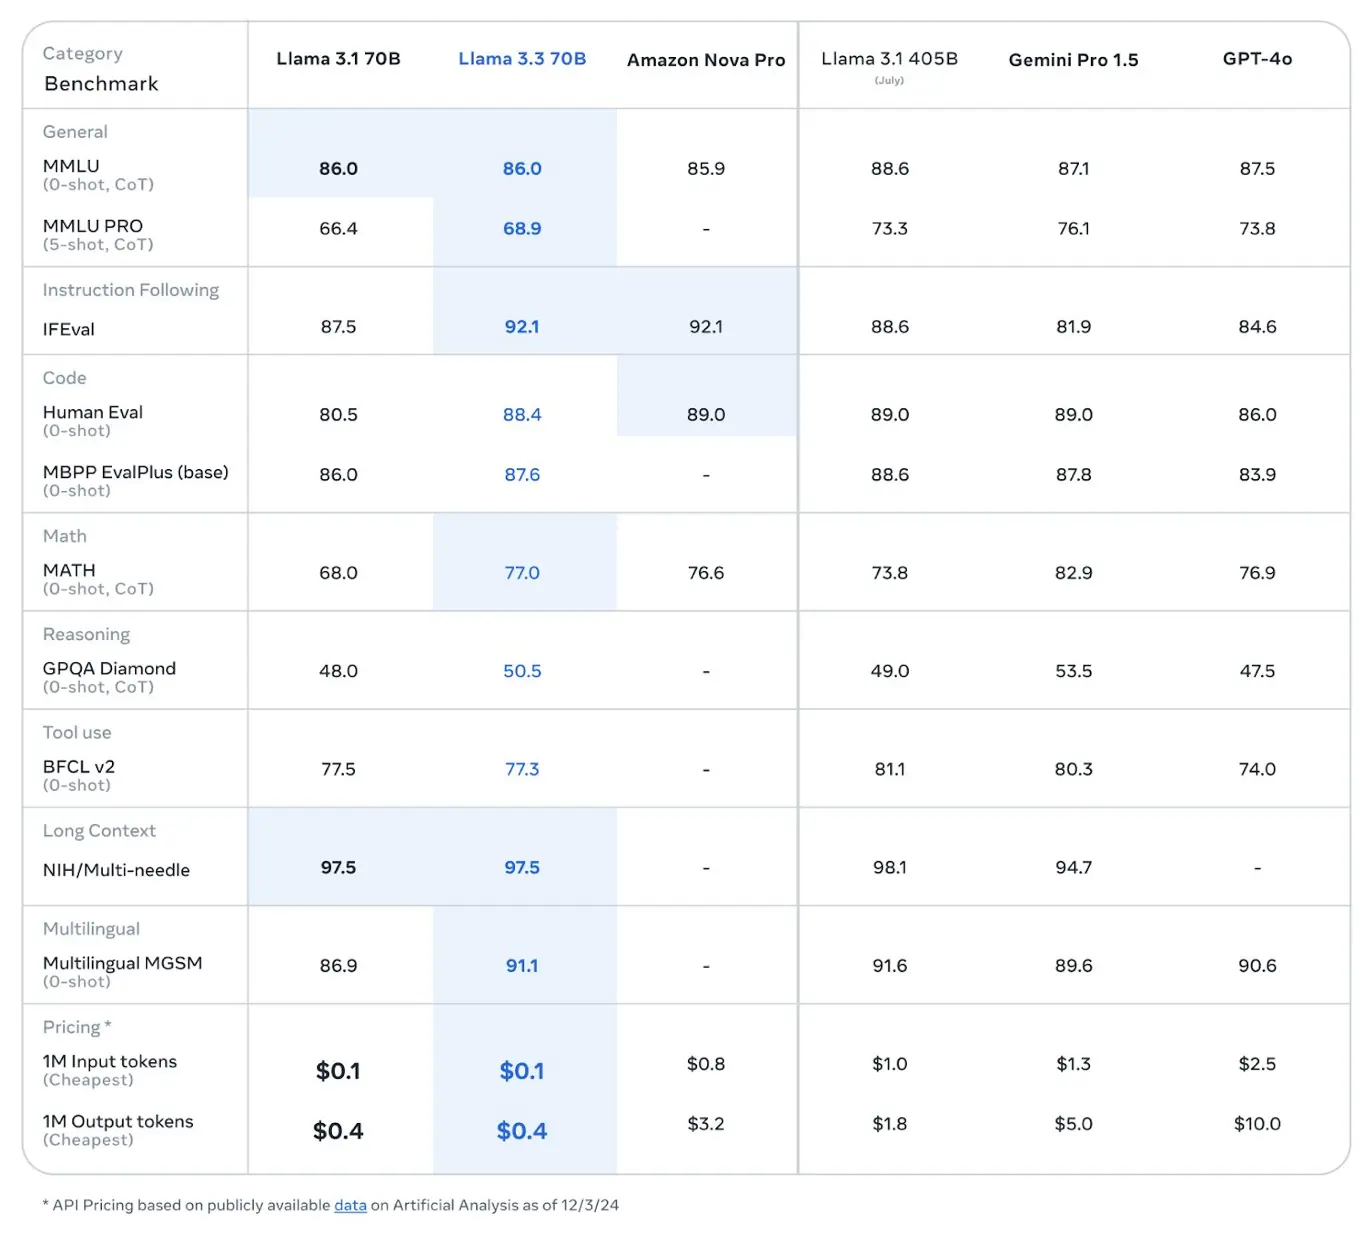The height and width of the screenshot is (1234, 1372).
Task: Click Llama 3.3 70B input price $0.1
Action: tap(522, 1071)
